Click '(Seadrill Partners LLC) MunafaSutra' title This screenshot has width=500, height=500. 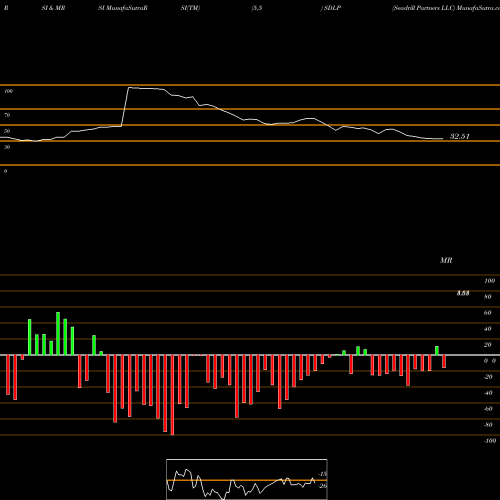pyautogui.click(x=446, y=8)
